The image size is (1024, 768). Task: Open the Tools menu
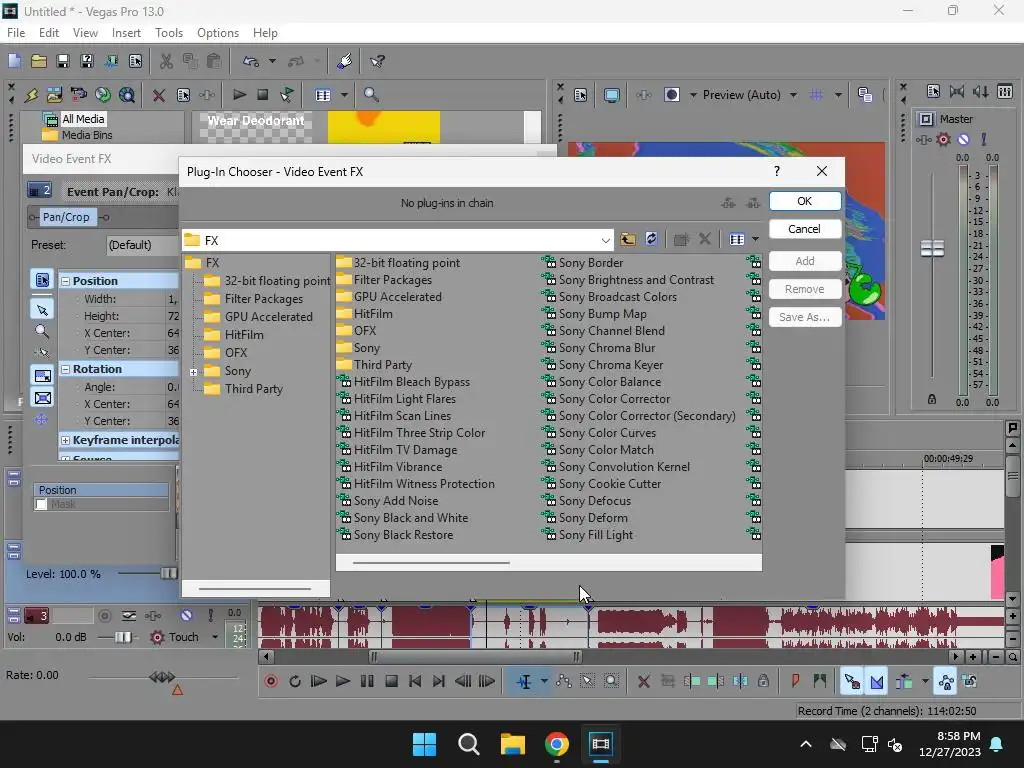coord(168,33)
